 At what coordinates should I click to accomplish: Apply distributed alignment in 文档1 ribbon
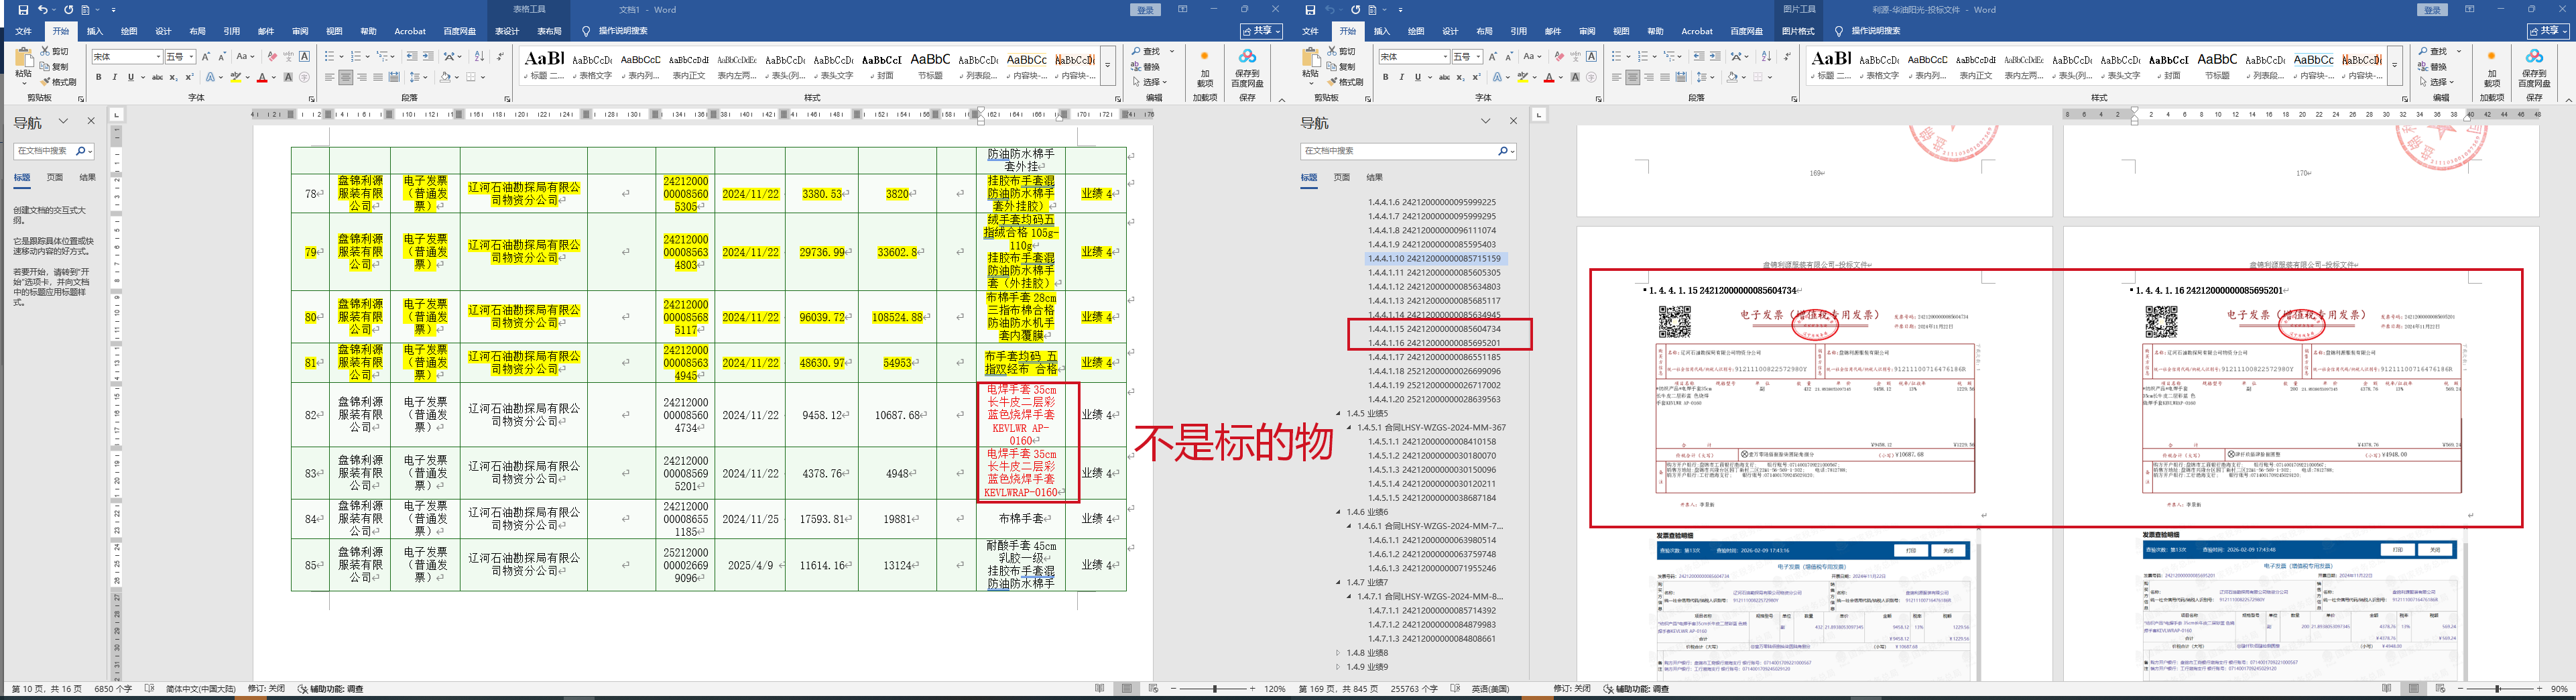tap(394, 77)
